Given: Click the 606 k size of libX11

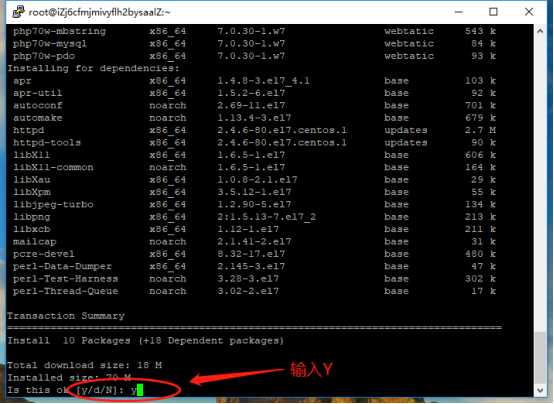Looking at the screenshot, I should click(481, 155).
